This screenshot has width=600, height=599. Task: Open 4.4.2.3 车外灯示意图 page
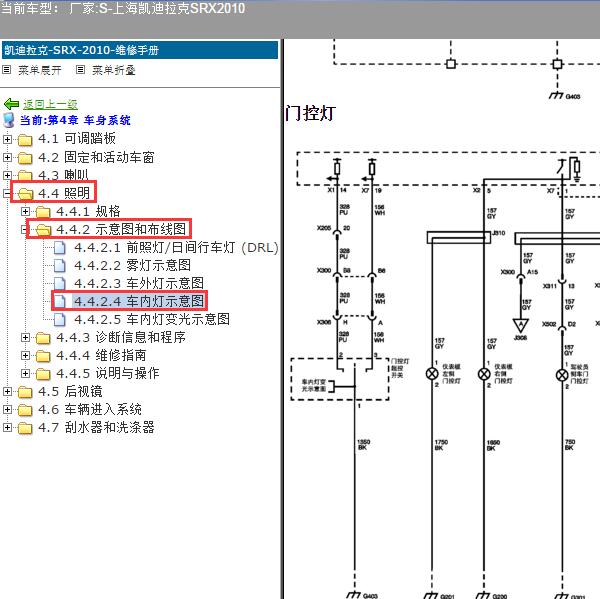coord(139,283)
